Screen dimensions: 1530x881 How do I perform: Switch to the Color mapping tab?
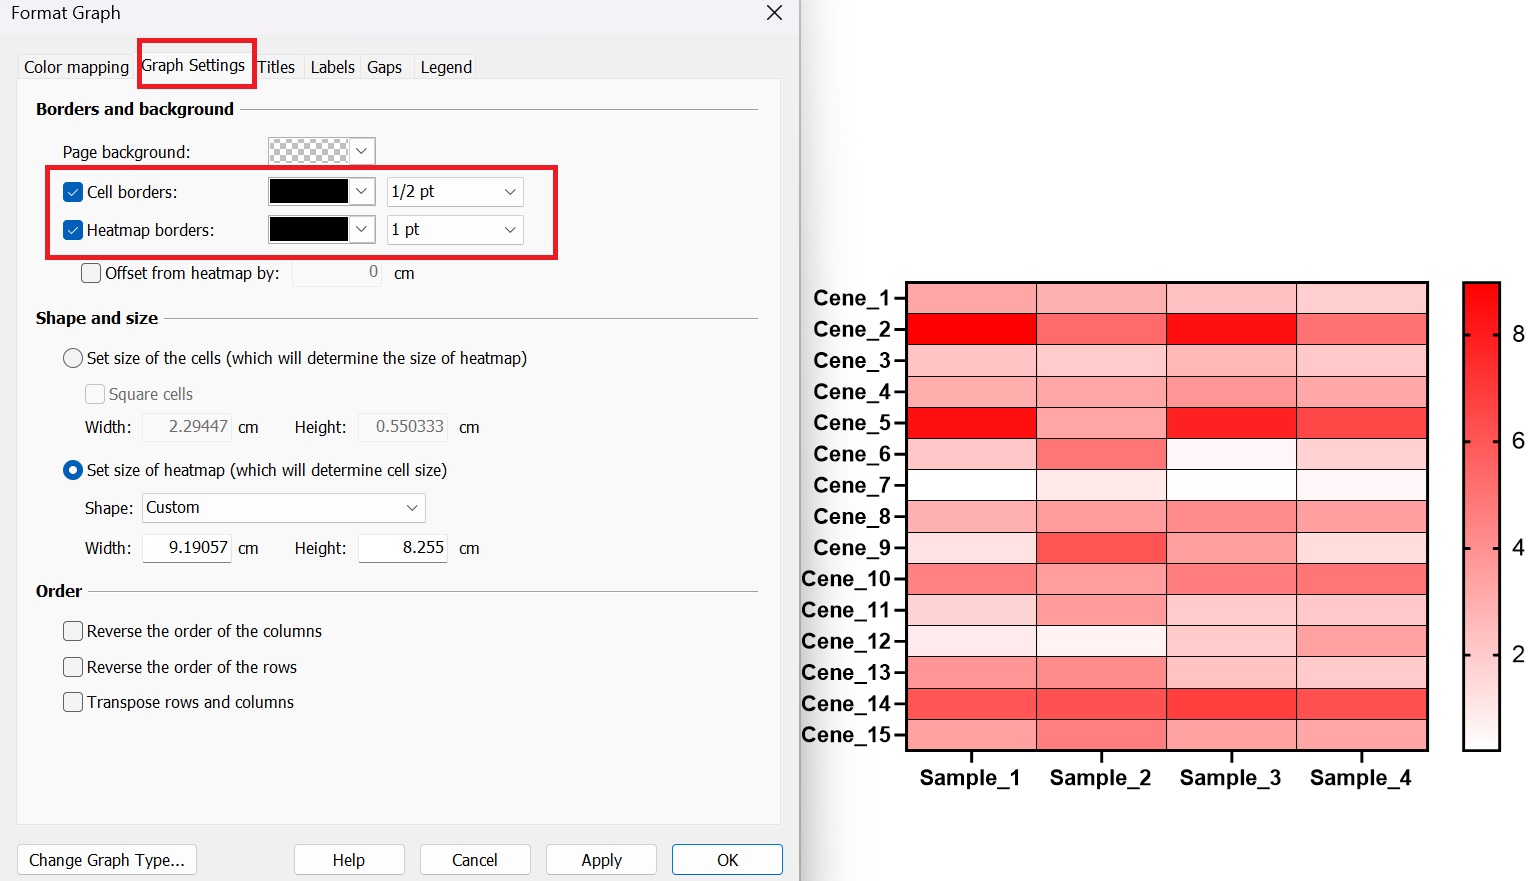click(76, 67)
